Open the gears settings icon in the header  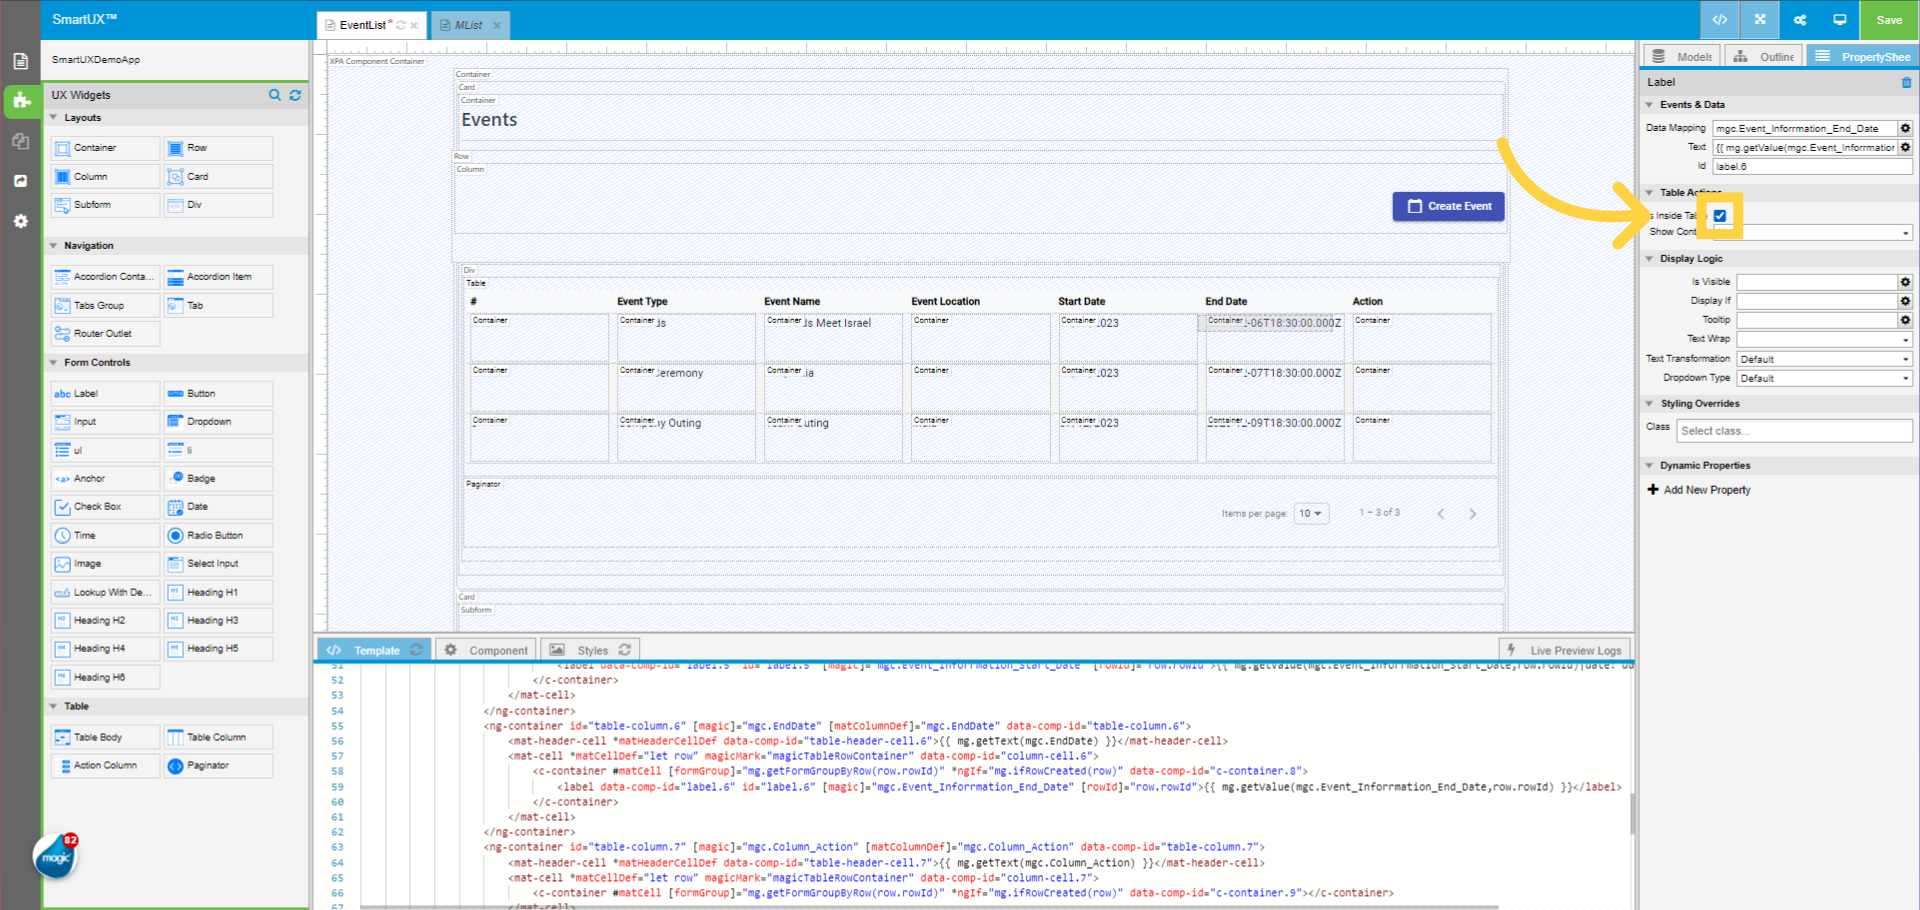coord(1800,20)
